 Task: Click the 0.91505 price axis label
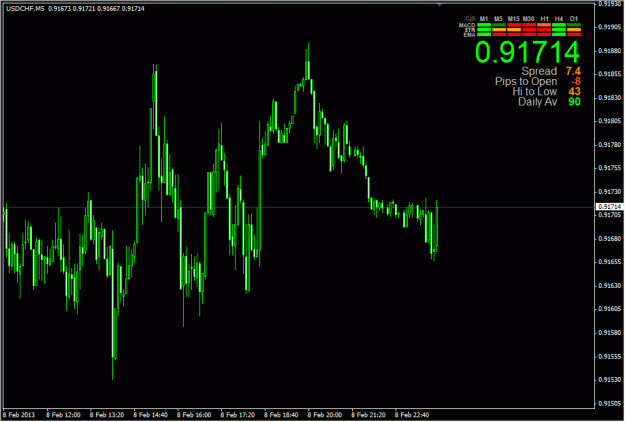click(x=610, y=403)
